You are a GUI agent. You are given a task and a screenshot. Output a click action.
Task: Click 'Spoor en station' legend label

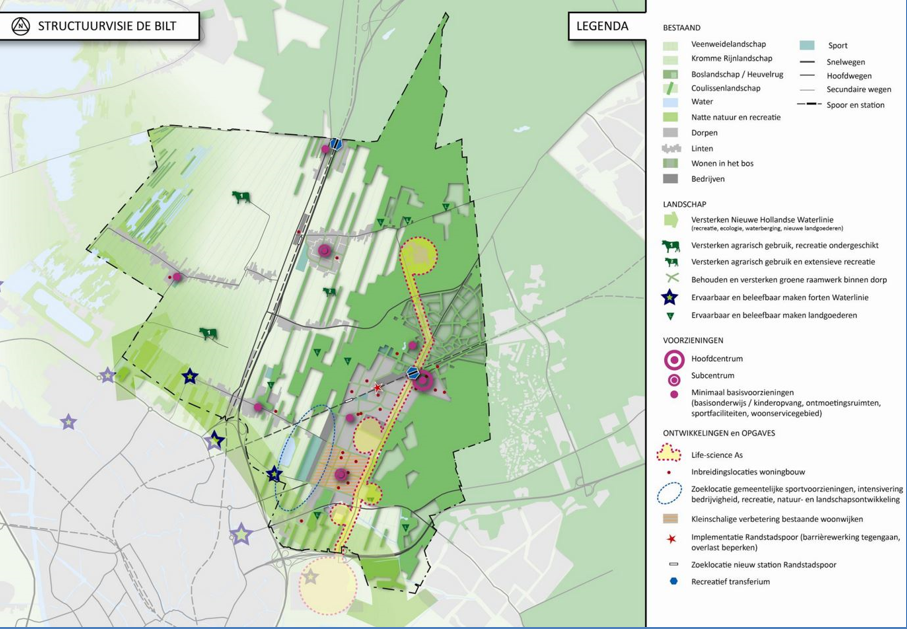tap(856, 105)
